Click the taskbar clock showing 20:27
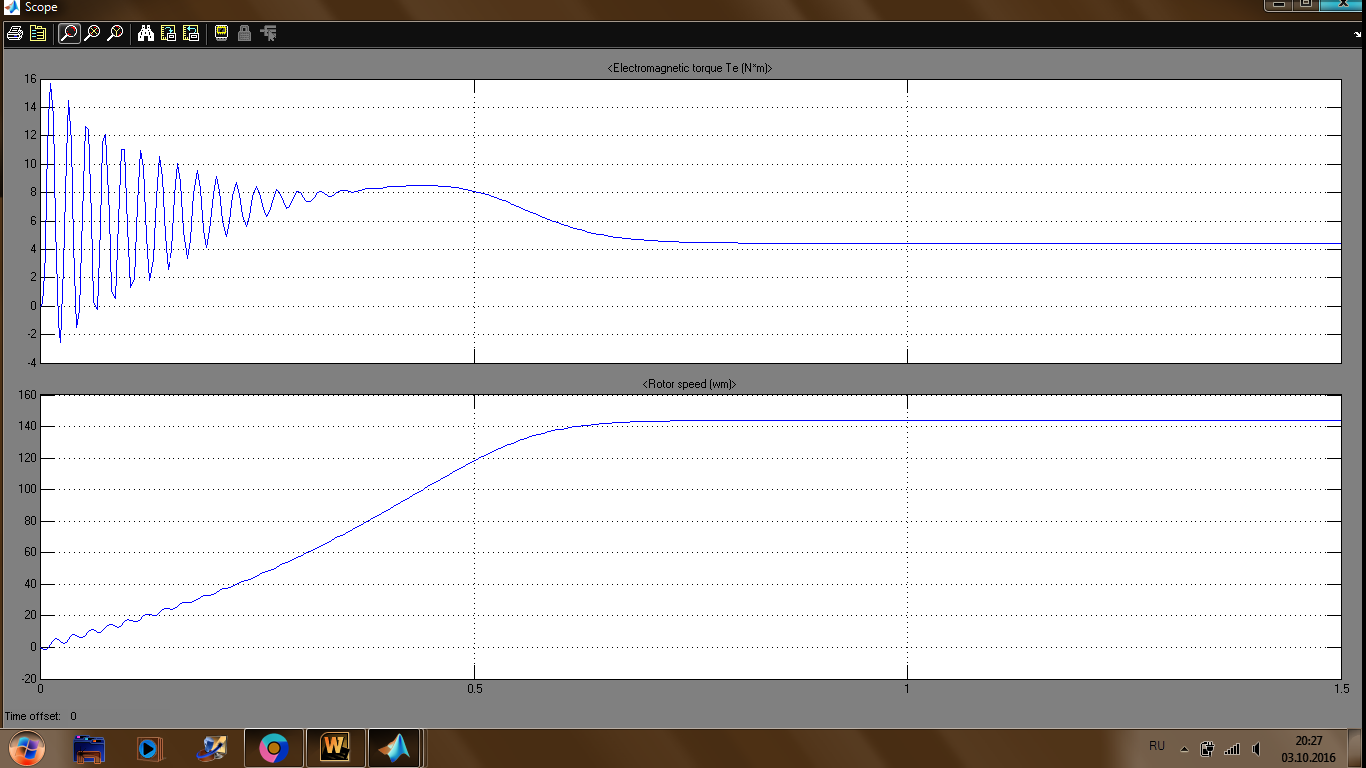Image resolution: width=1366 pixels, height=768 pixels. coord(1309,749)
